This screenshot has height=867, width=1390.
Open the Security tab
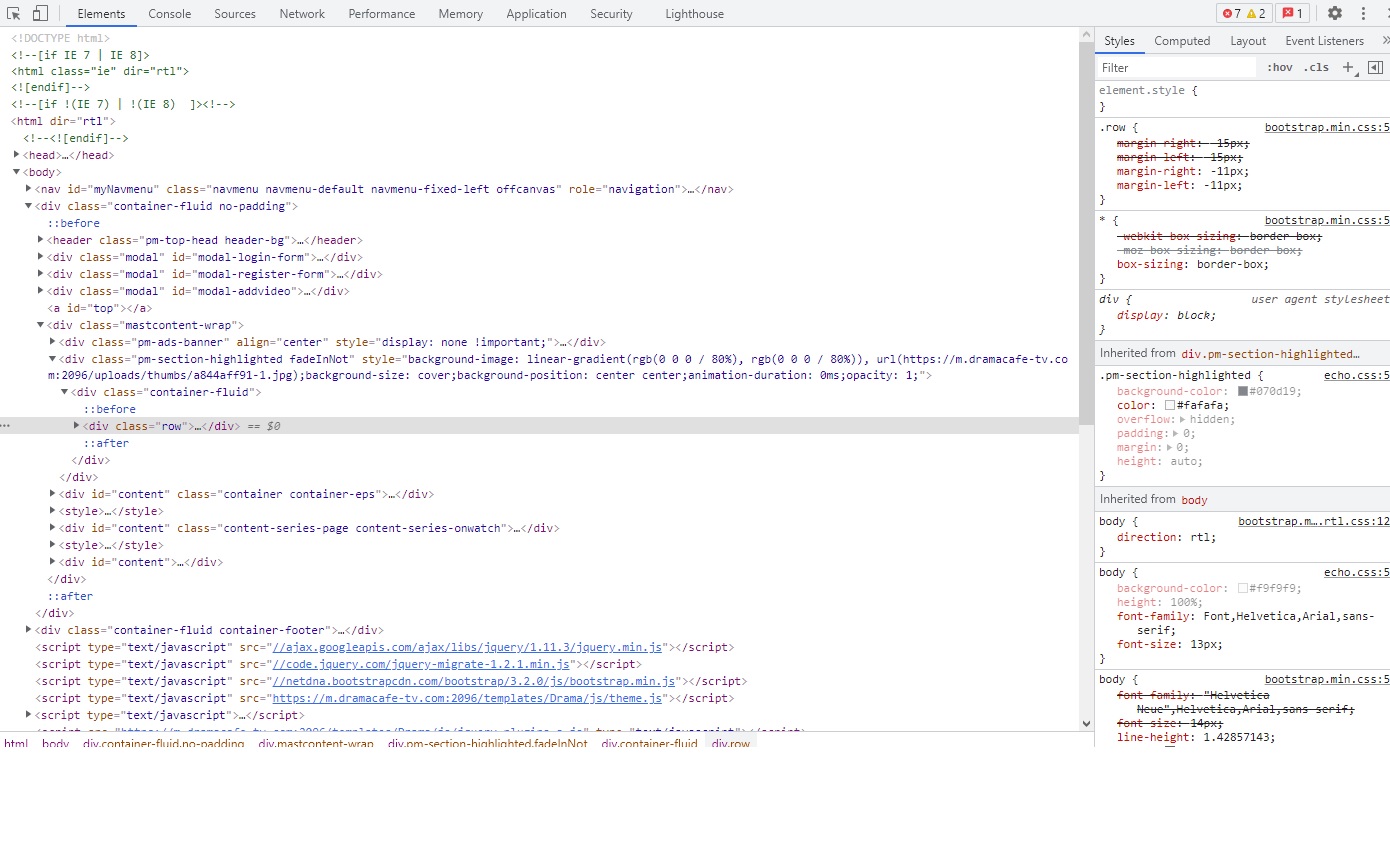tap(611, 13)
